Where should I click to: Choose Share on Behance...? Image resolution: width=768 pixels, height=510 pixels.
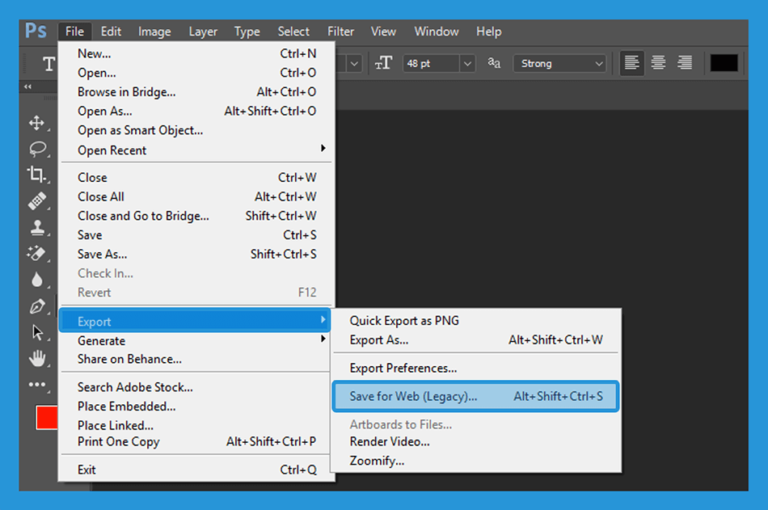point(196,359)
